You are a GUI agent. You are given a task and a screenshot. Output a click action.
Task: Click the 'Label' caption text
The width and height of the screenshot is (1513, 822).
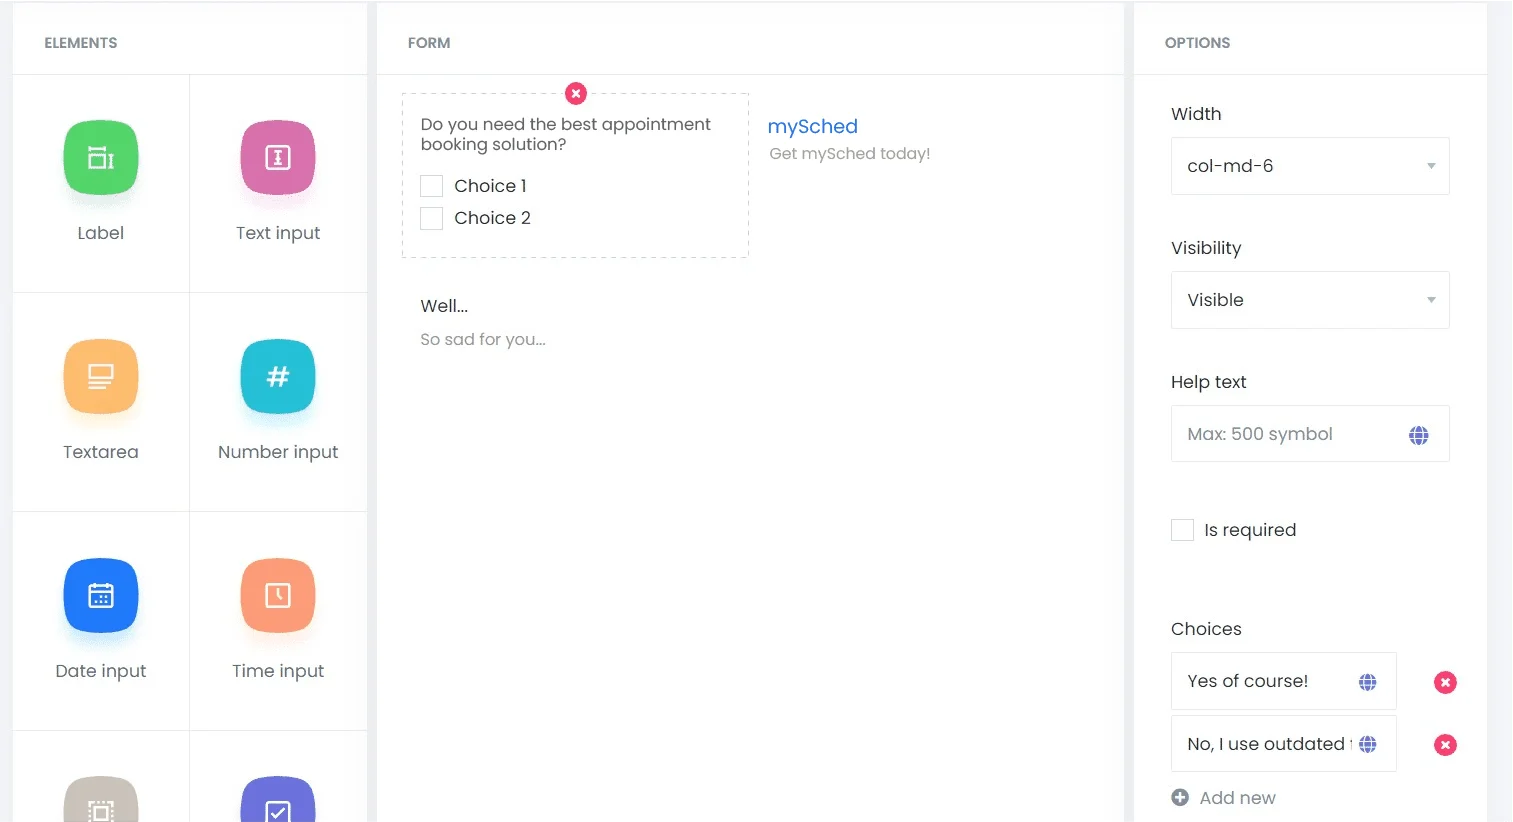tap(101, 233)
